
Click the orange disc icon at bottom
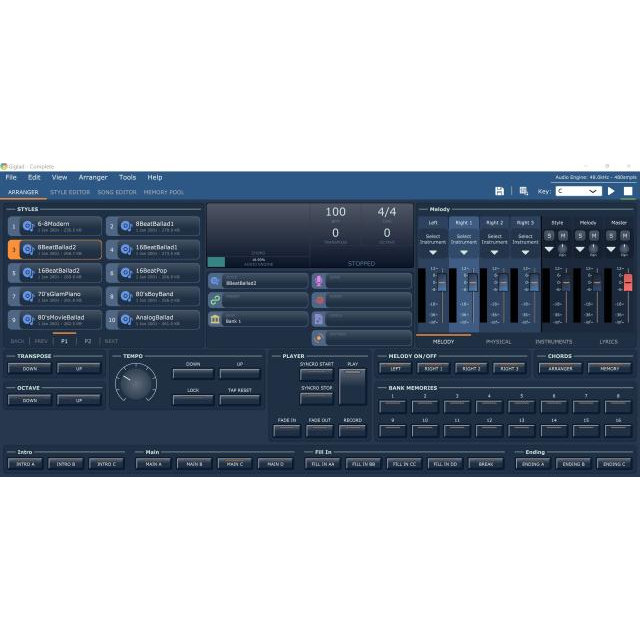(319, 338)
